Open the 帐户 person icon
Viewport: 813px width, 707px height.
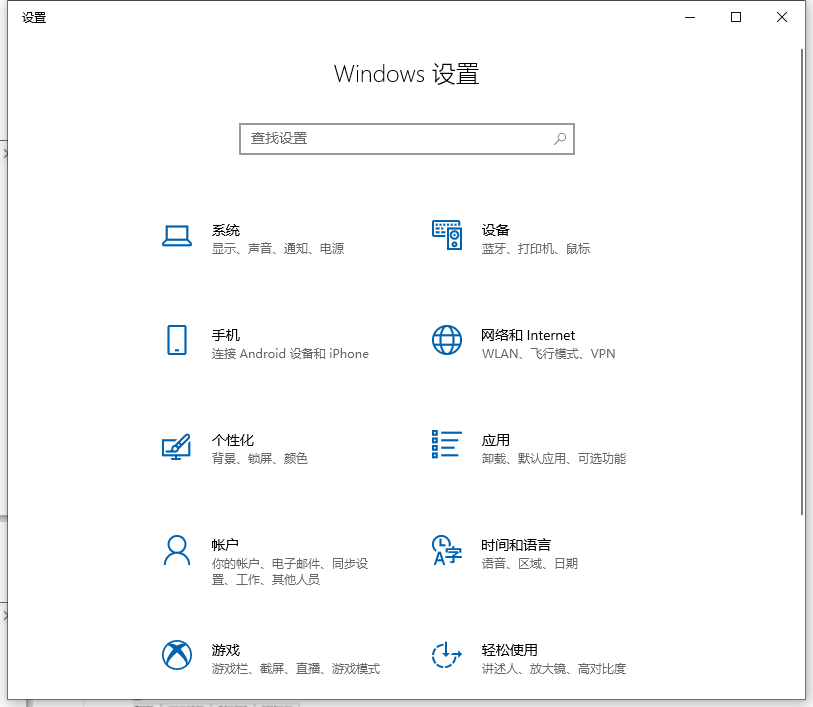tap(177, 550)
